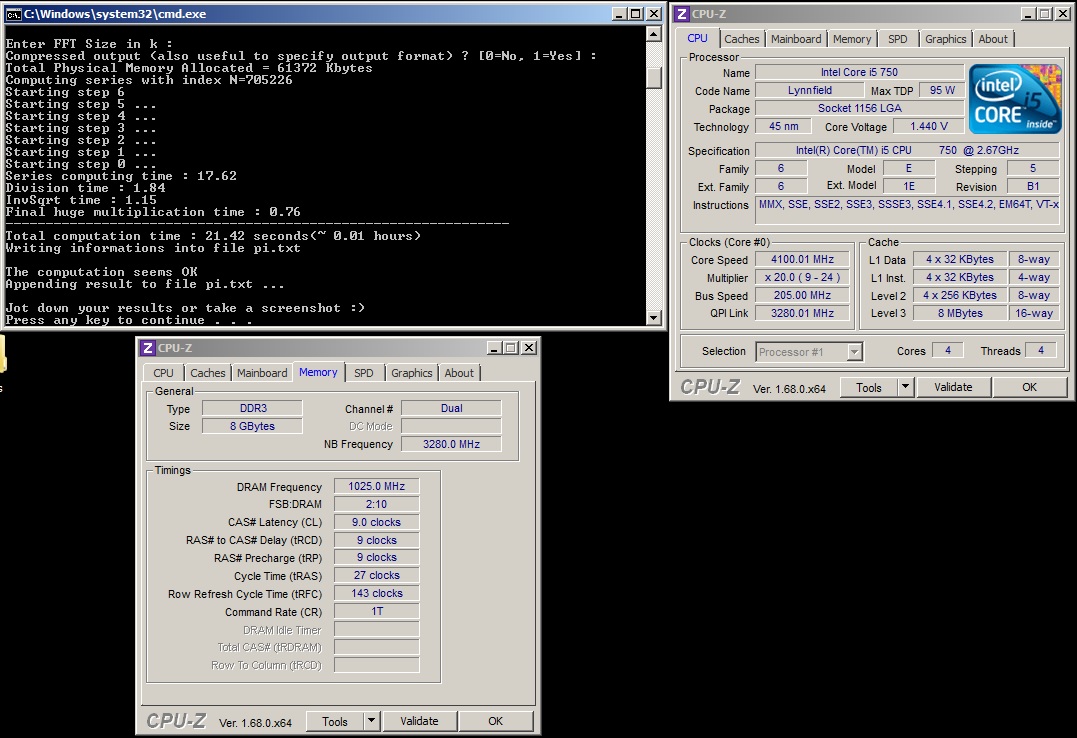Click the DRAM Frequency value 1025.0 MHz
The height and width of the screenshot is (738, 1077).
(376, 486)
